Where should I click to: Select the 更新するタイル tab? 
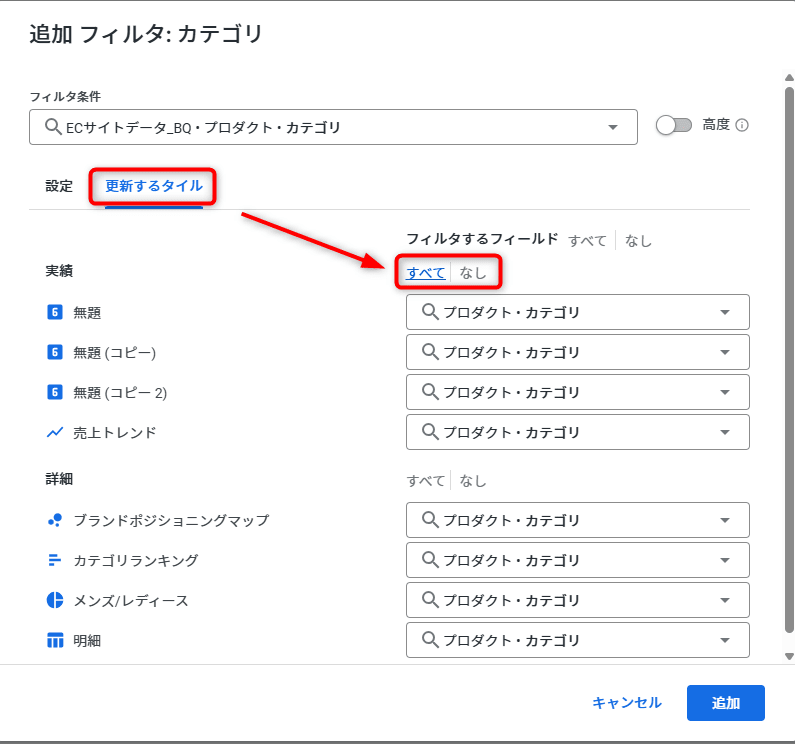tap(154, 186)
